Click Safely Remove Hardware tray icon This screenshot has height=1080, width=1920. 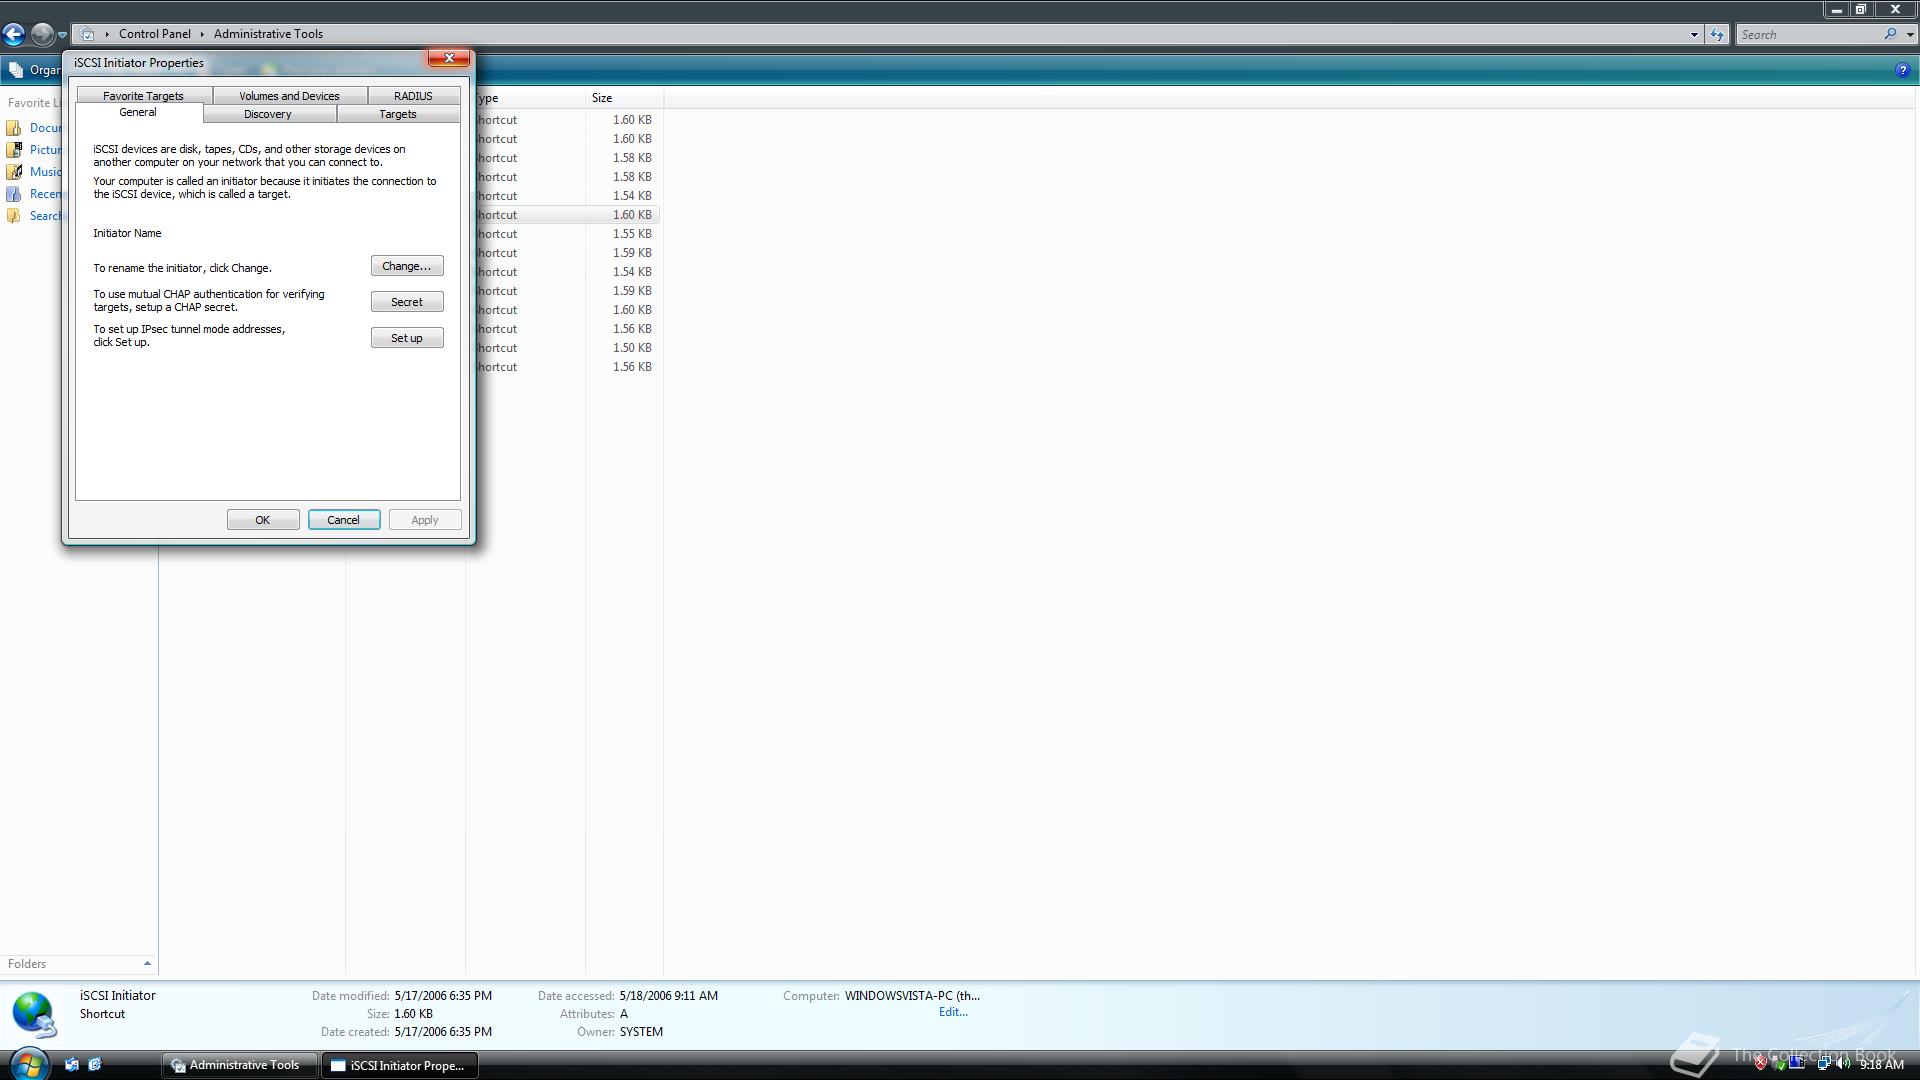tap(1779, 1064)
